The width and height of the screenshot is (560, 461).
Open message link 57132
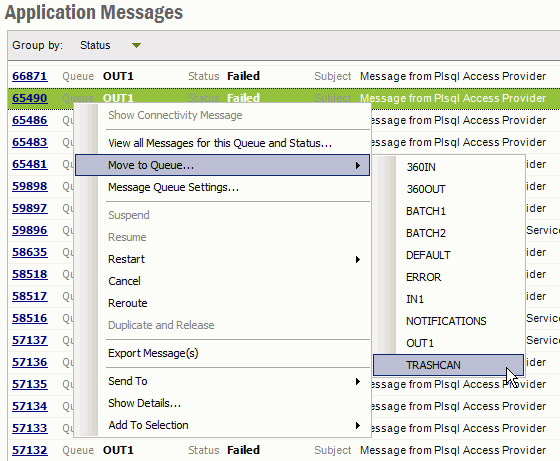[x=30, y=450]
